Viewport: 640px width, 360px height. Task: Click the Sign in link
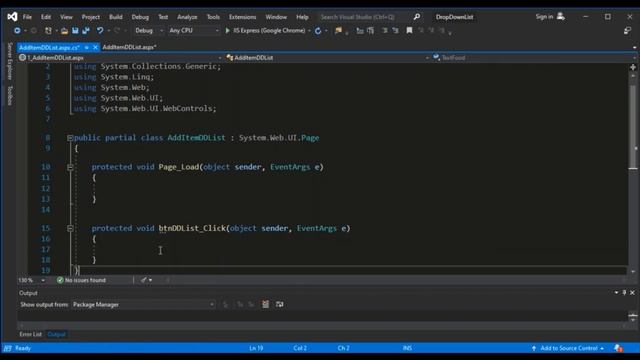[x=544, y=17]
